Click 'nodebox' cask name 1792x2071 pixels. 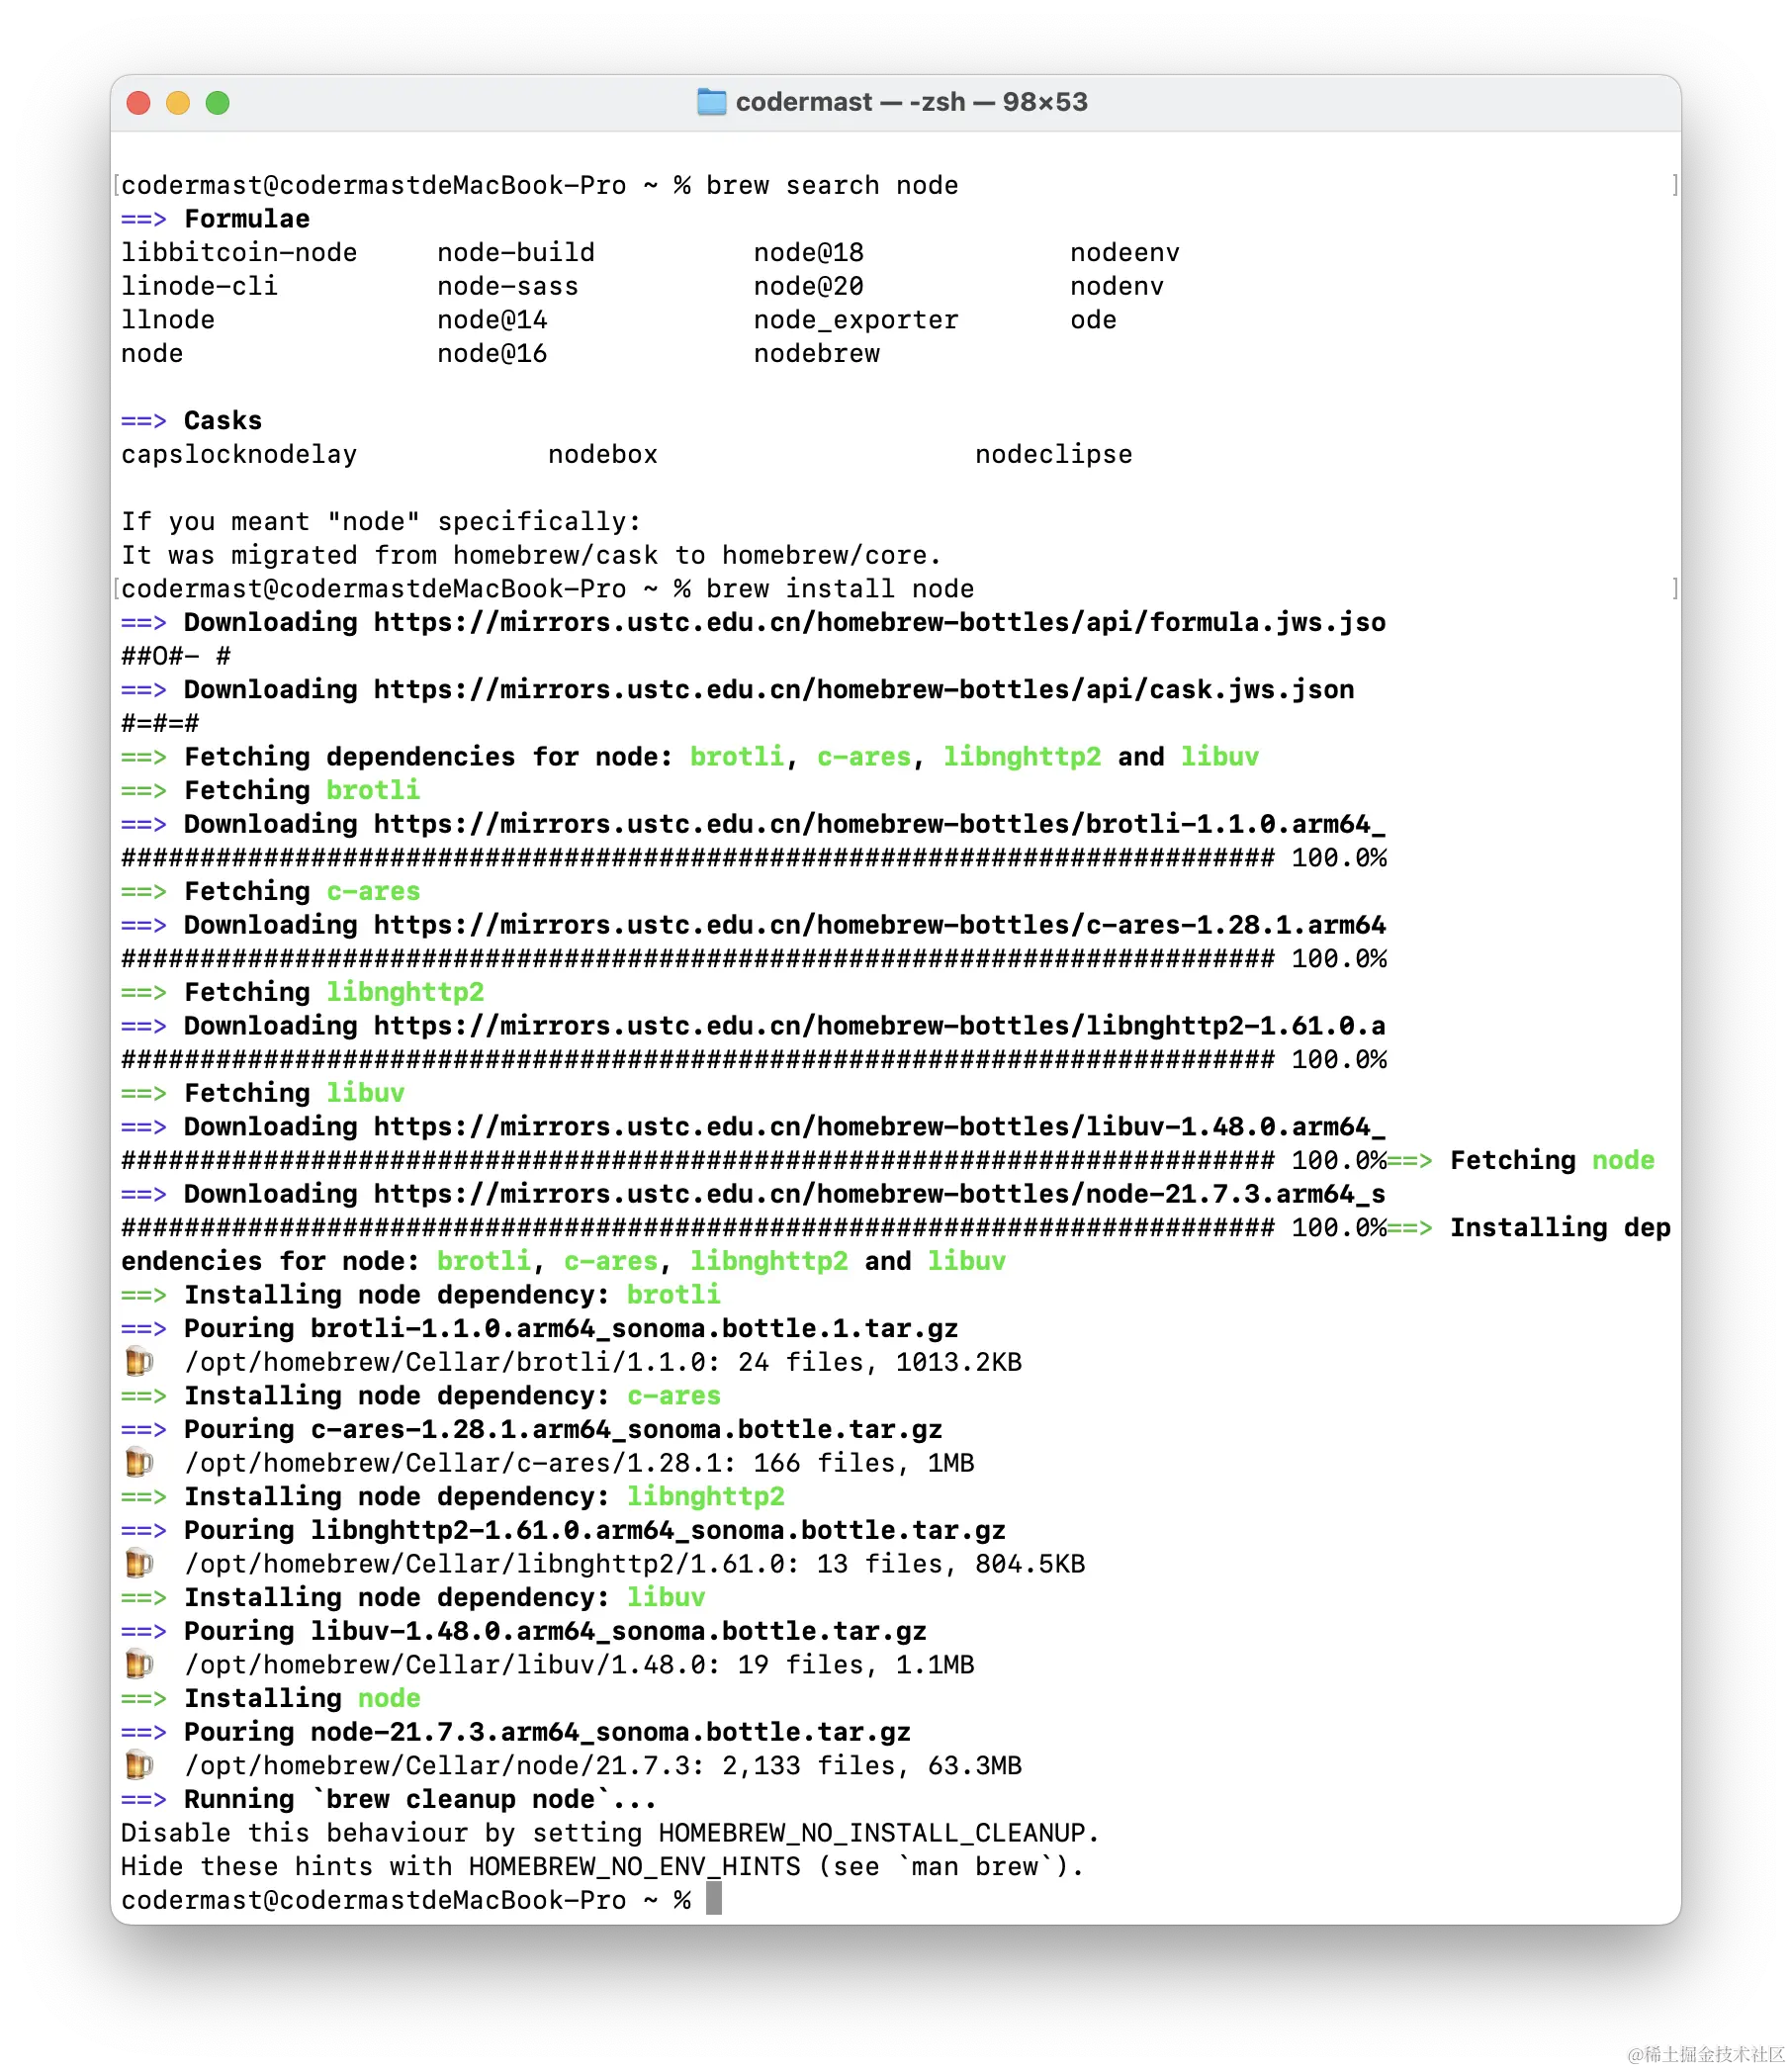click(x=603, y=455)
